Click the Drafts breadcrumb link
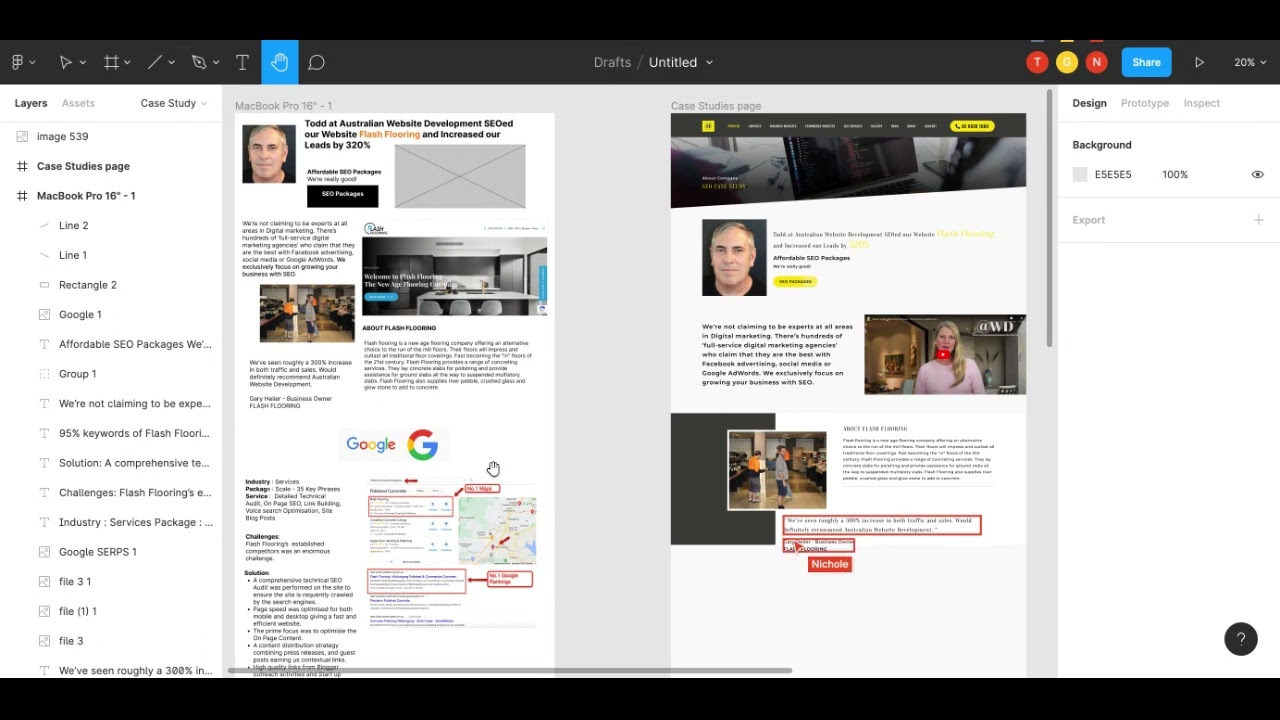Viewport: 1280px width, 720px height. 612,62
